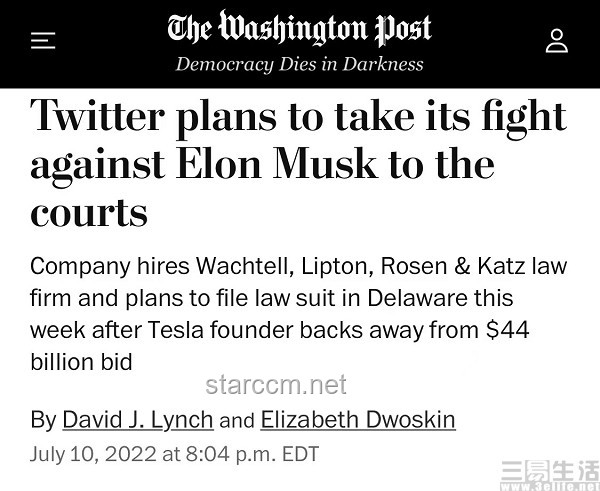
Task: Click "Elon Musk" in the headline
Action: coord(276,164)
